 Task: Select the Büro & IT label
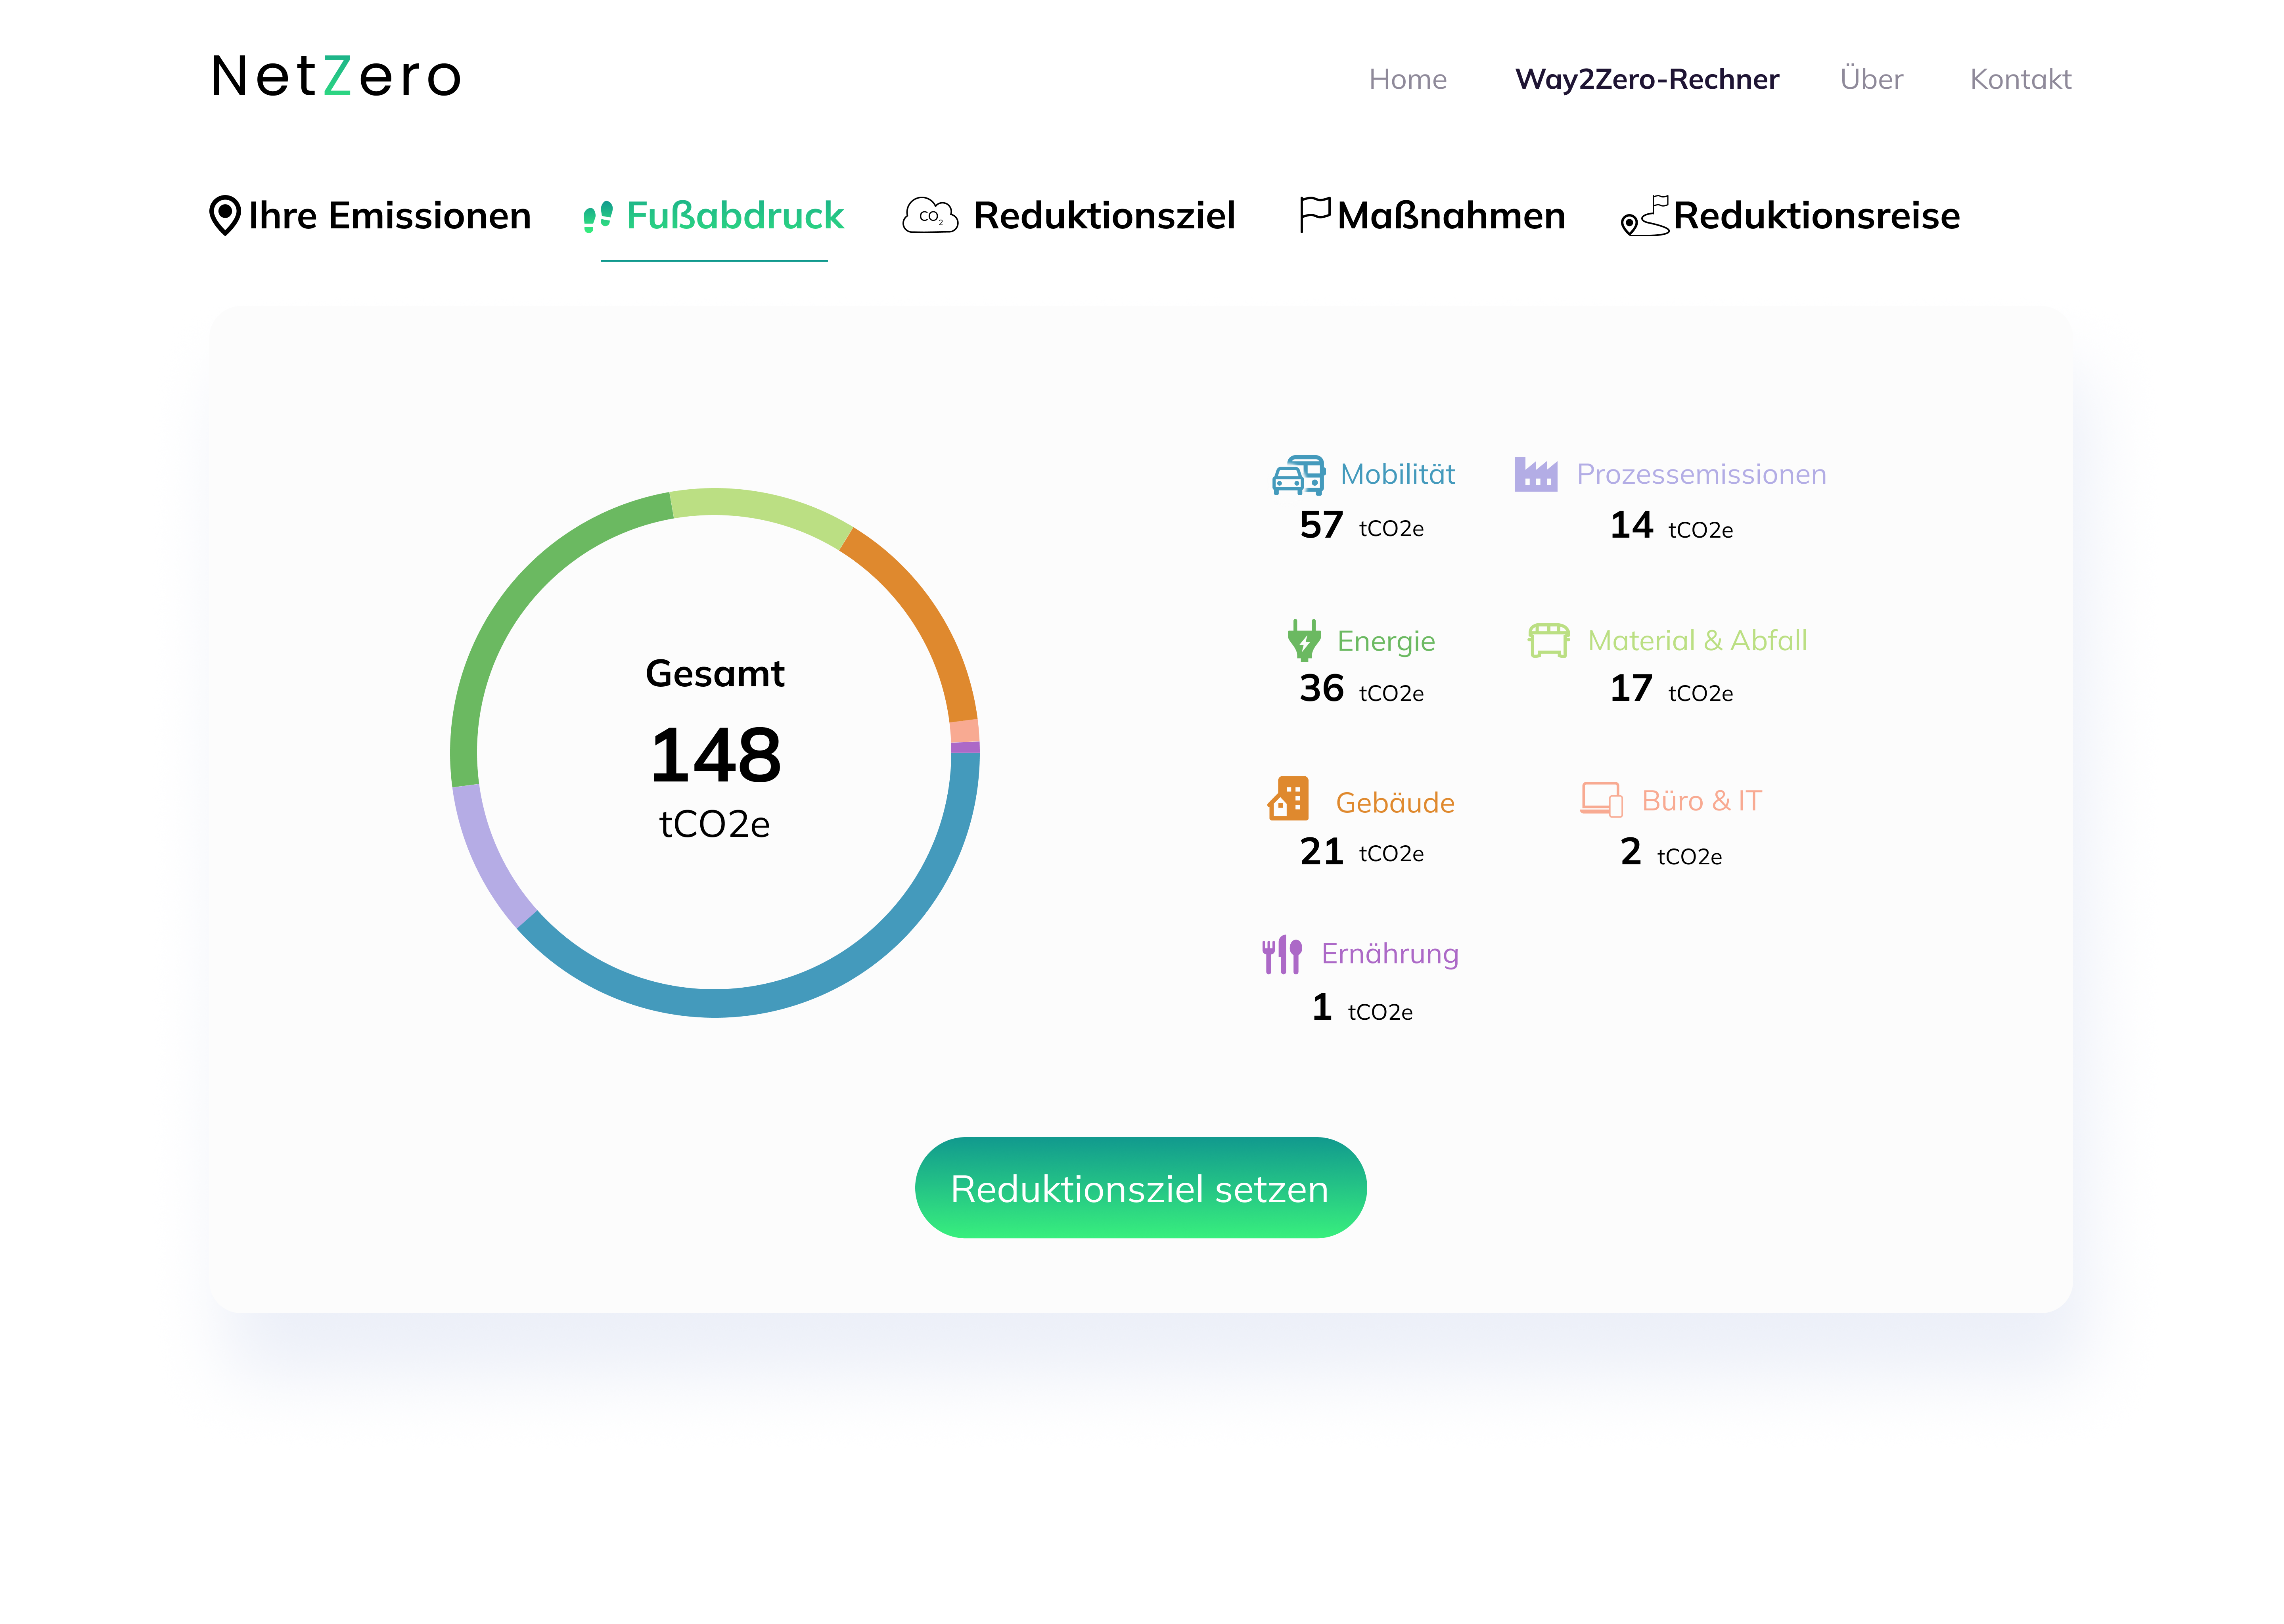pyautogui.click(x=1701, y=801)
